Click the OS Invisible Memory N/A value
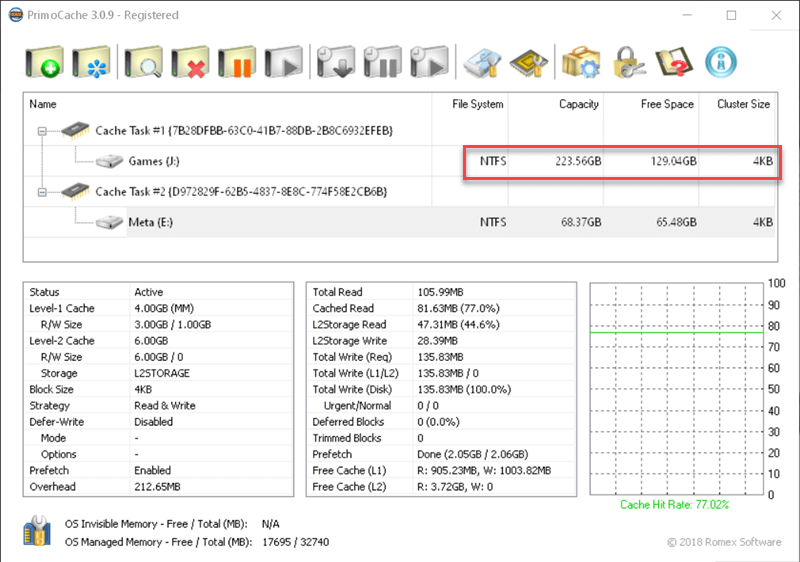800x562 pixels. pyautogui.click(x=270, y=524)
